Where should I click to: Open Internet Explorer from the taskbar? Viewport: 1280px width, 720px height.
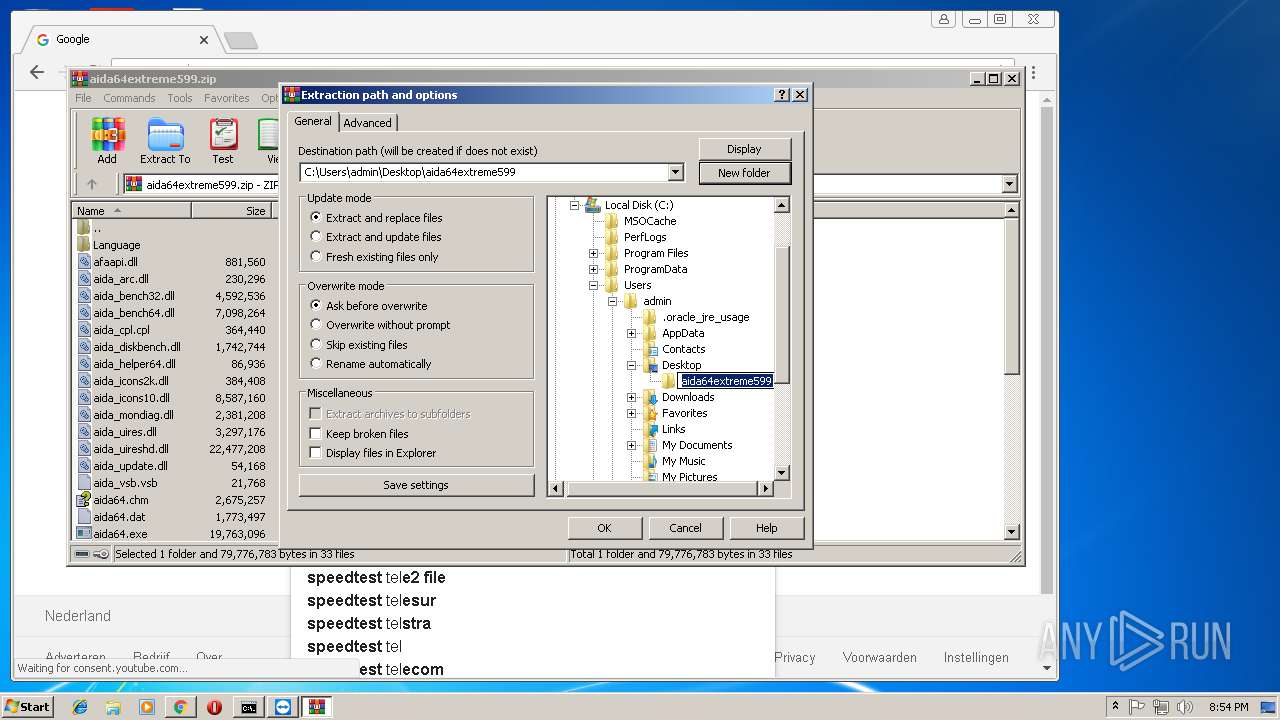pos(80,707)
